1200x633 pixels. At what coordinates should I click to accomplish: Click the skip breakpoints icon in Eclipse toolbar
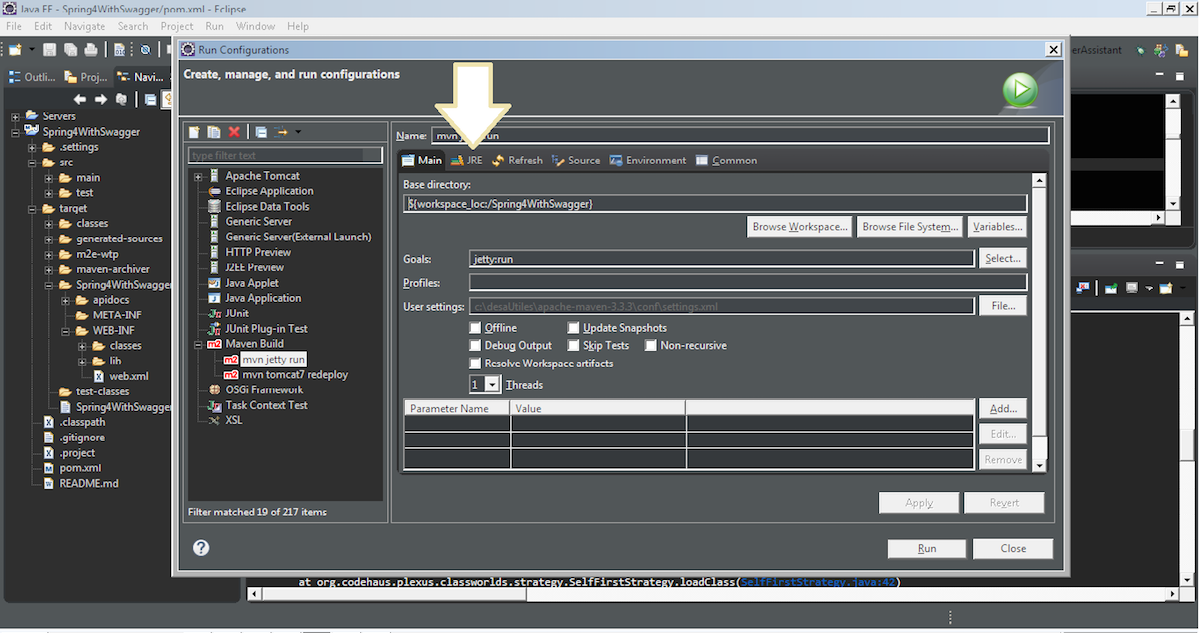[x=145, y=49]
